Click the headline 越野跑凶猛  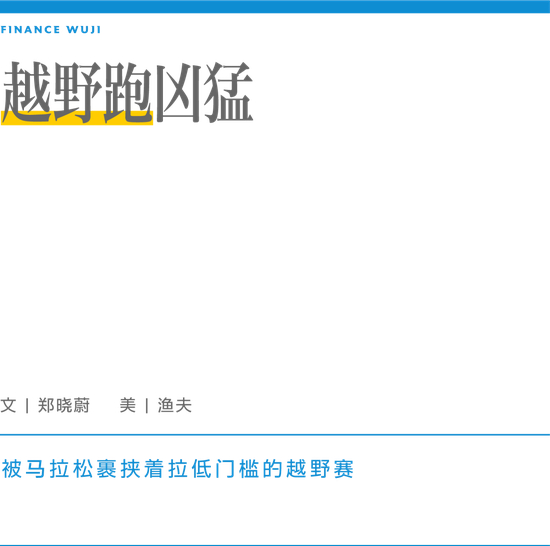pos(127,93)
